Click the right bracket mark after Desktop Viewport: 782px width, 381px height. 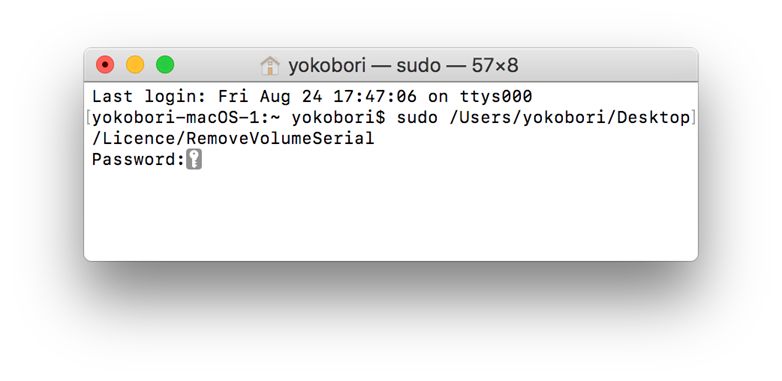click(x=694, y=118)
